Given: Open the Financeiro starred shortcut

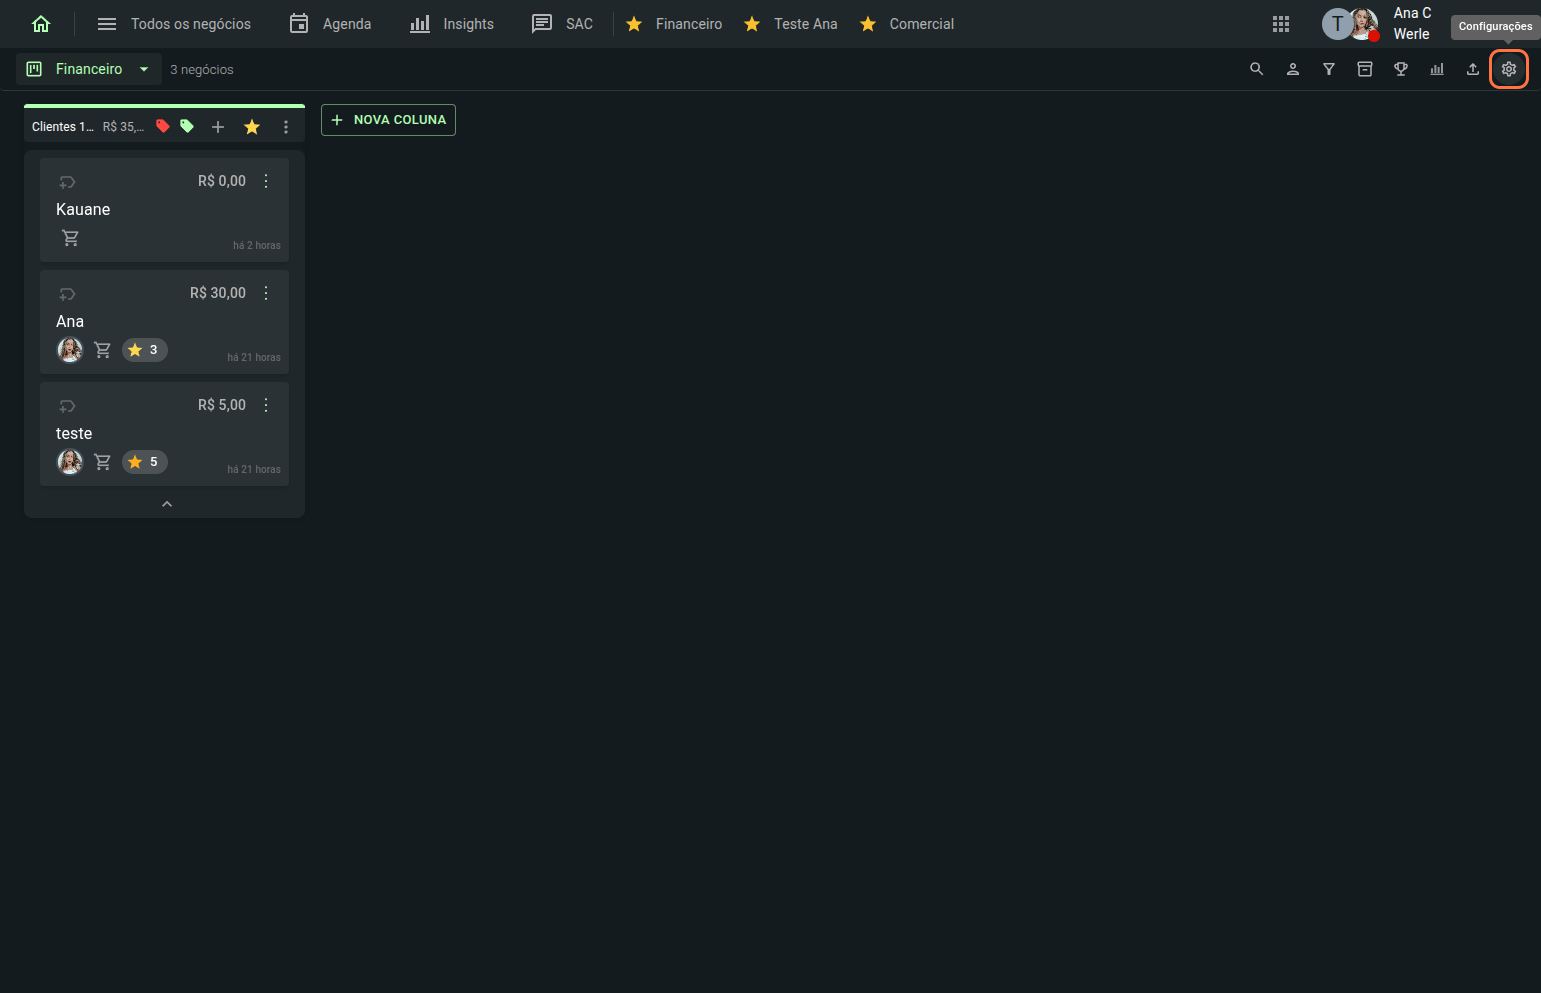Looking at the screenshot, I should click(x=673, y=24).
